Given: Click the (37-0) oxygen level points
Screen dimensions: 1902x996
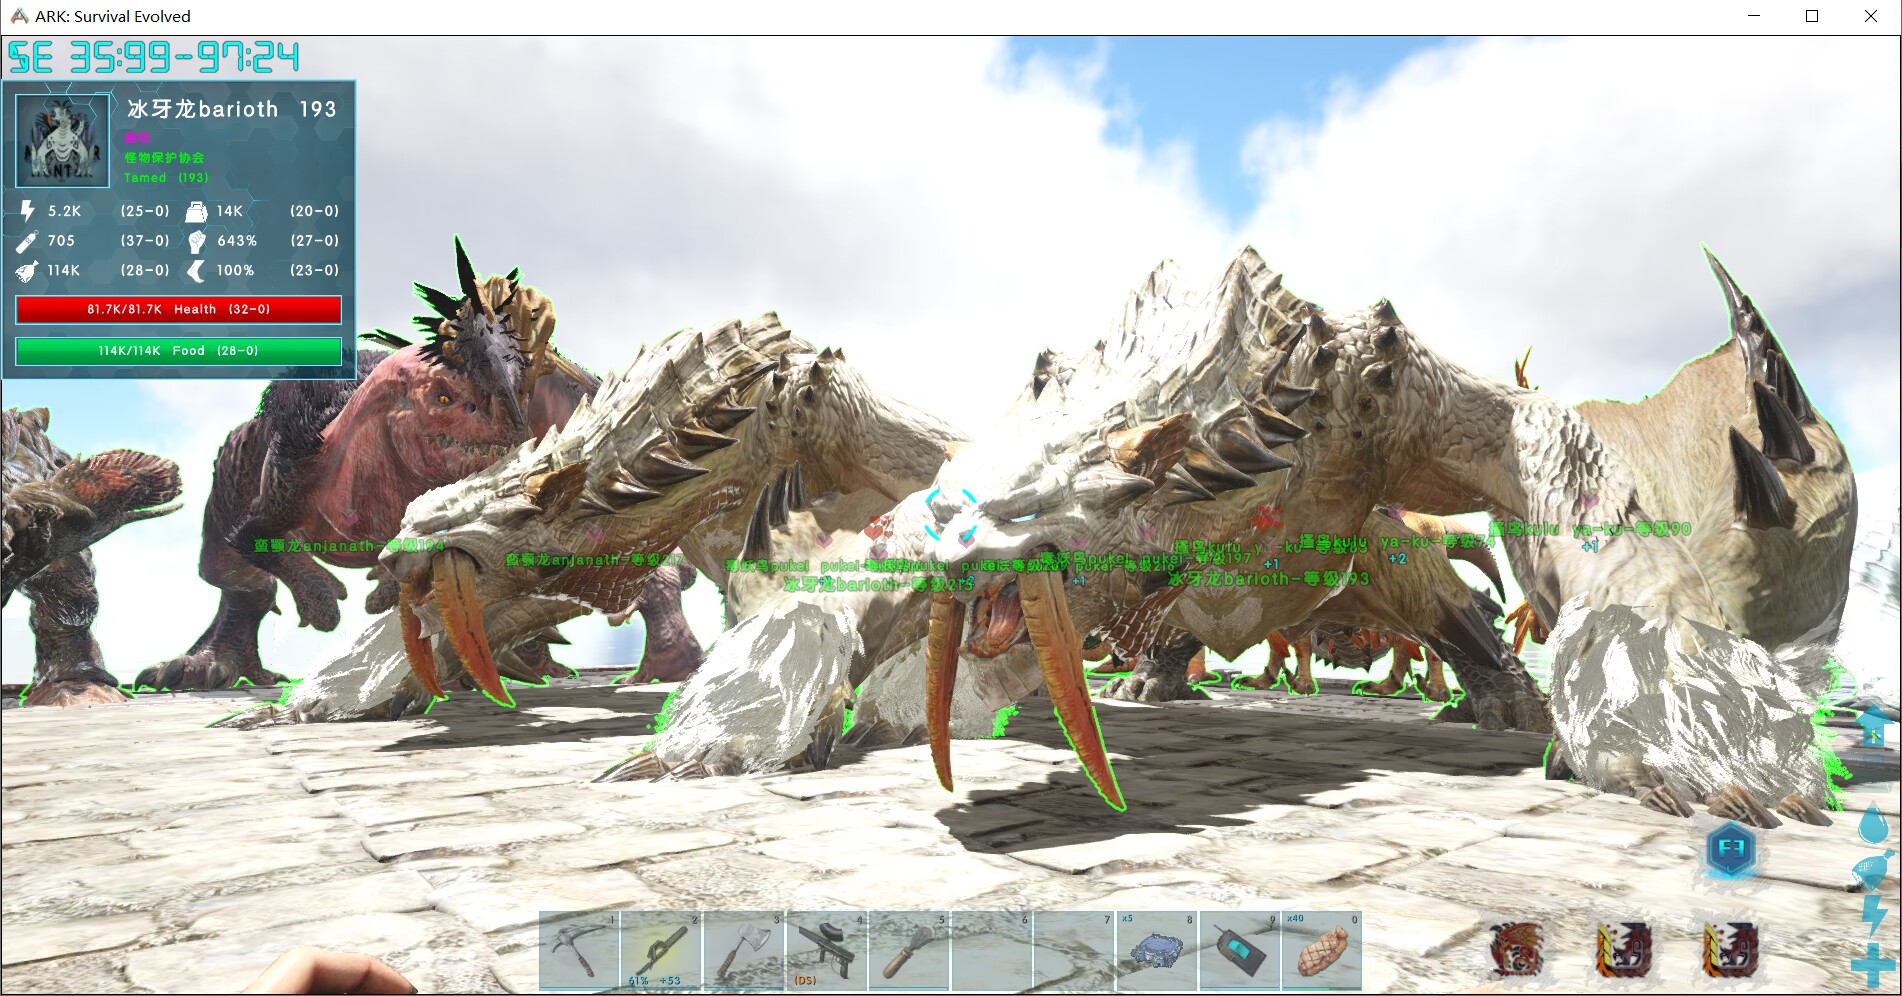Looking at the screenshot, I should coord(145,241).
